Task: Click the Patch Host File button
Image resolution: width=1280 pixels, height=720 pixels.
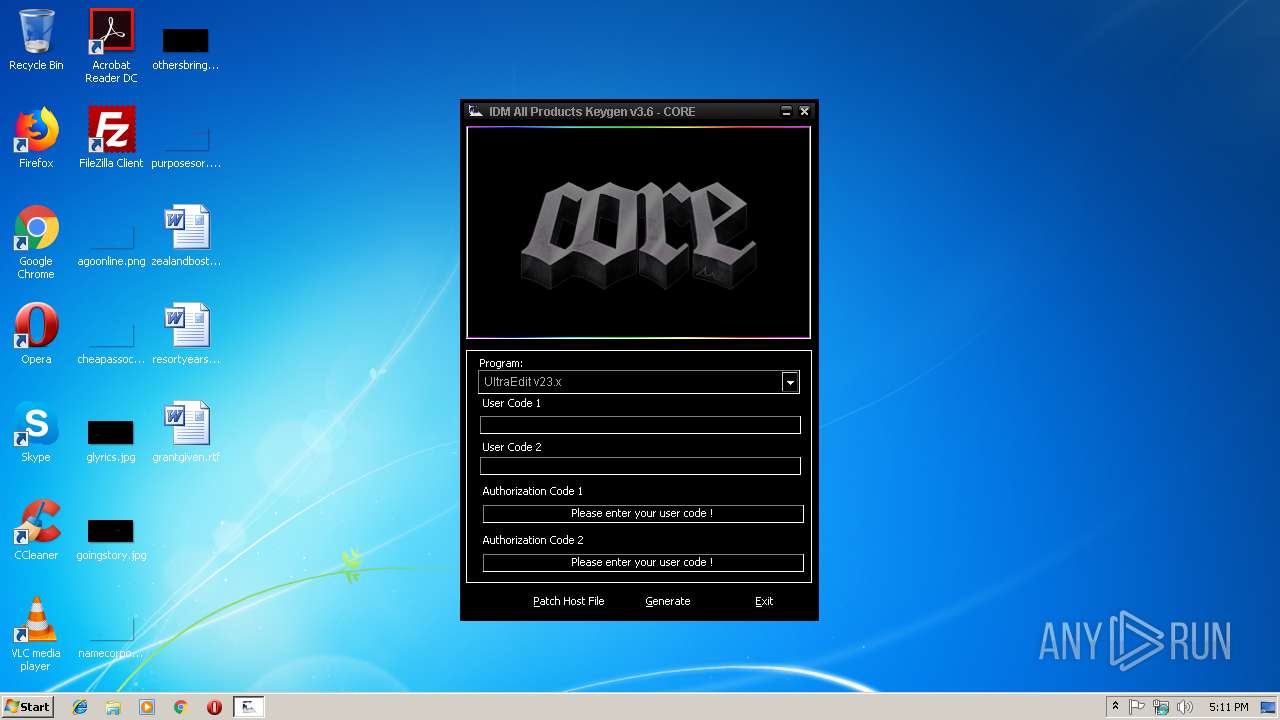Action: [568, 601]
